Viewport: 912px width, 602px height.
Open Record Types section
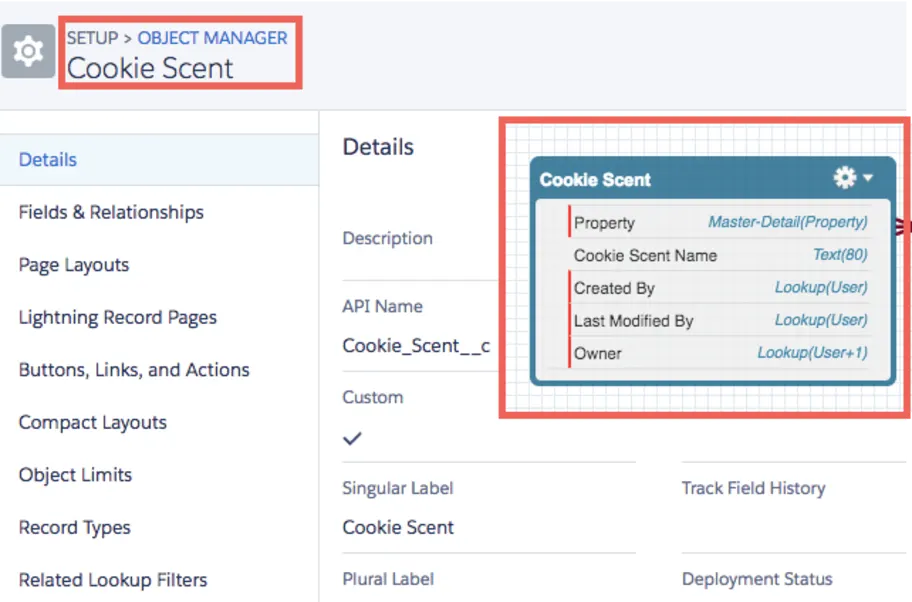pos(74,528)
